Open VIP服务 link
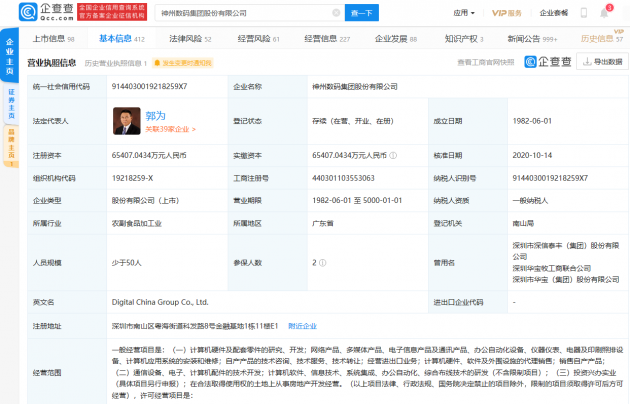The height and width of the screenshot is (404, 630). 506,13
